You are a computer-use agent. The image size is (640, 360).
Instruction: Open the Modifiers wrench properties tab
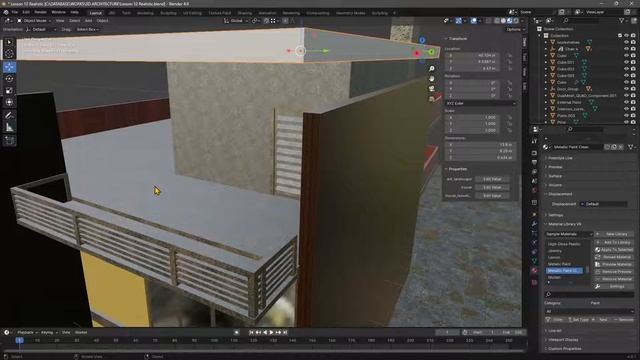pyautogui.click(x=534, y=224)
